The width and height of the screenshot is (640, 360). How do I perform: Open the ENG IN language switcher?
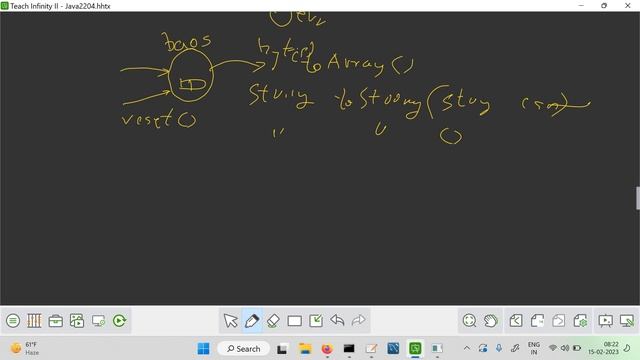point(533,349)
